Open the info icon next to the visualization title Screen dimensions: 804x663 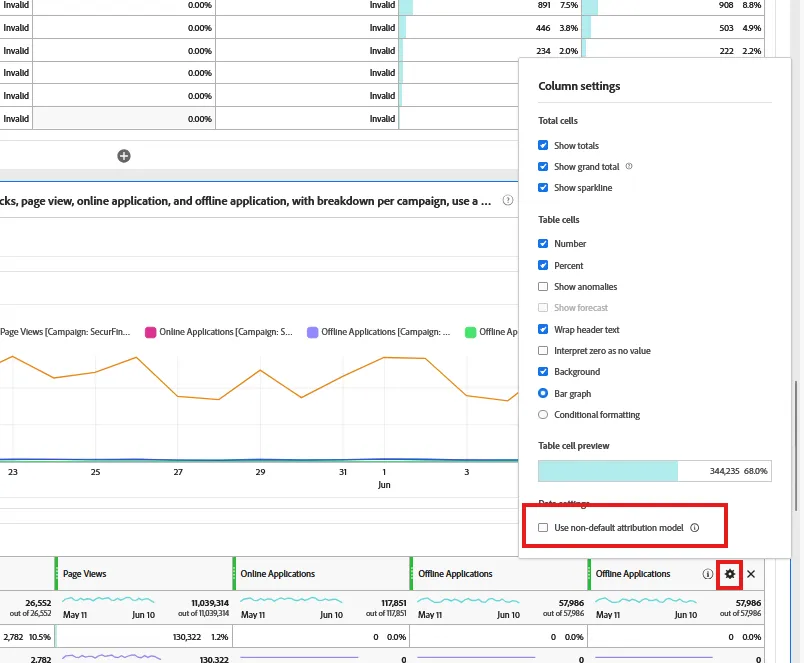tap(508, 200)
